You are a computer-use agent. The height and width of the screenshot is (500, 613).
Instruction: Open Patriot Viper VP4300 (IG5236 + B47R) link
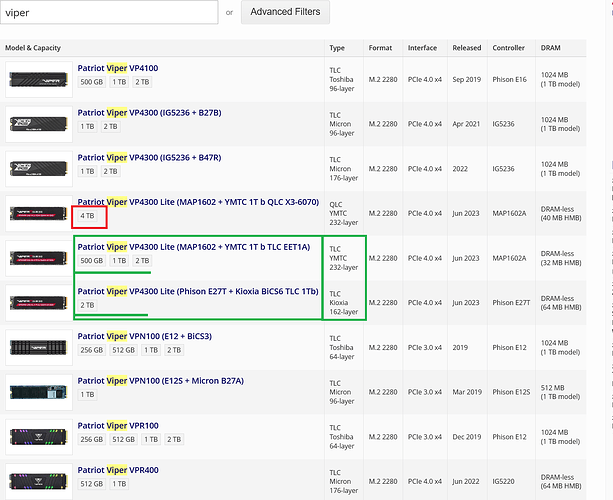point(149,158)
